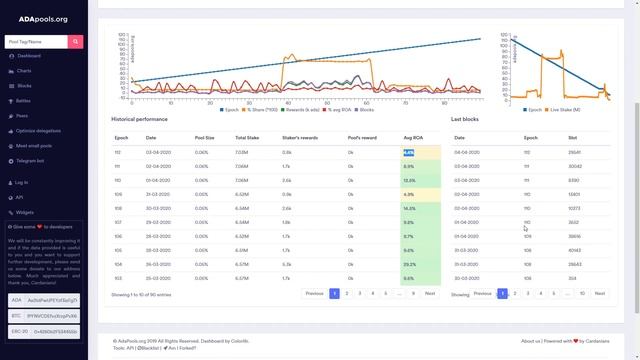Open the Blacklist footer link

[x=148, y=348]
